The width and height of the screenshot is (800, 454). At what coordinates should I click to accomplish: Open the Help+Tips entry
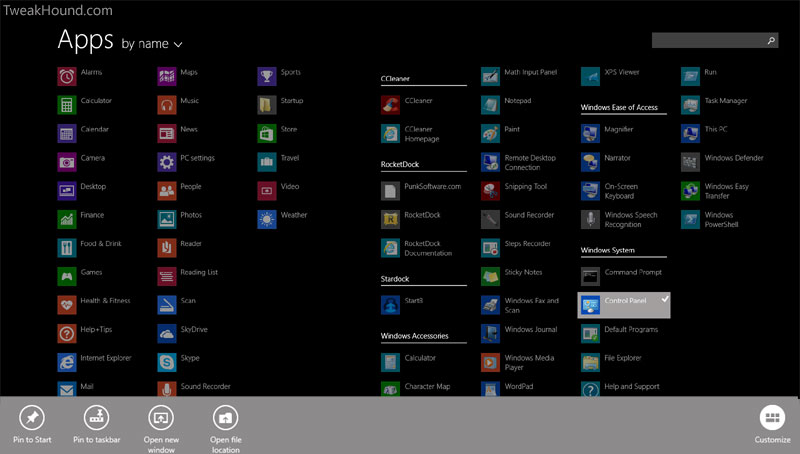85,334
